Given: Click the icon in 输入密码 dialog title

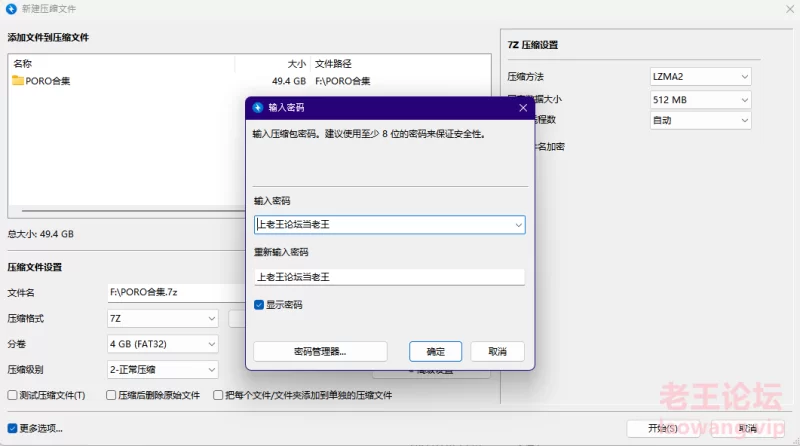Looking at the screenshot, I should click(258, 107).
